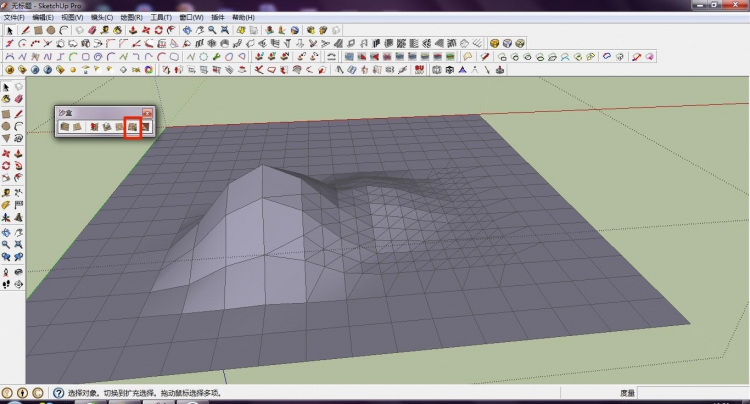Choose Polygon tool in the vertical large tool set
This screenshot has width=750, height=404.
pyautogui.click(x=6, y=138)
